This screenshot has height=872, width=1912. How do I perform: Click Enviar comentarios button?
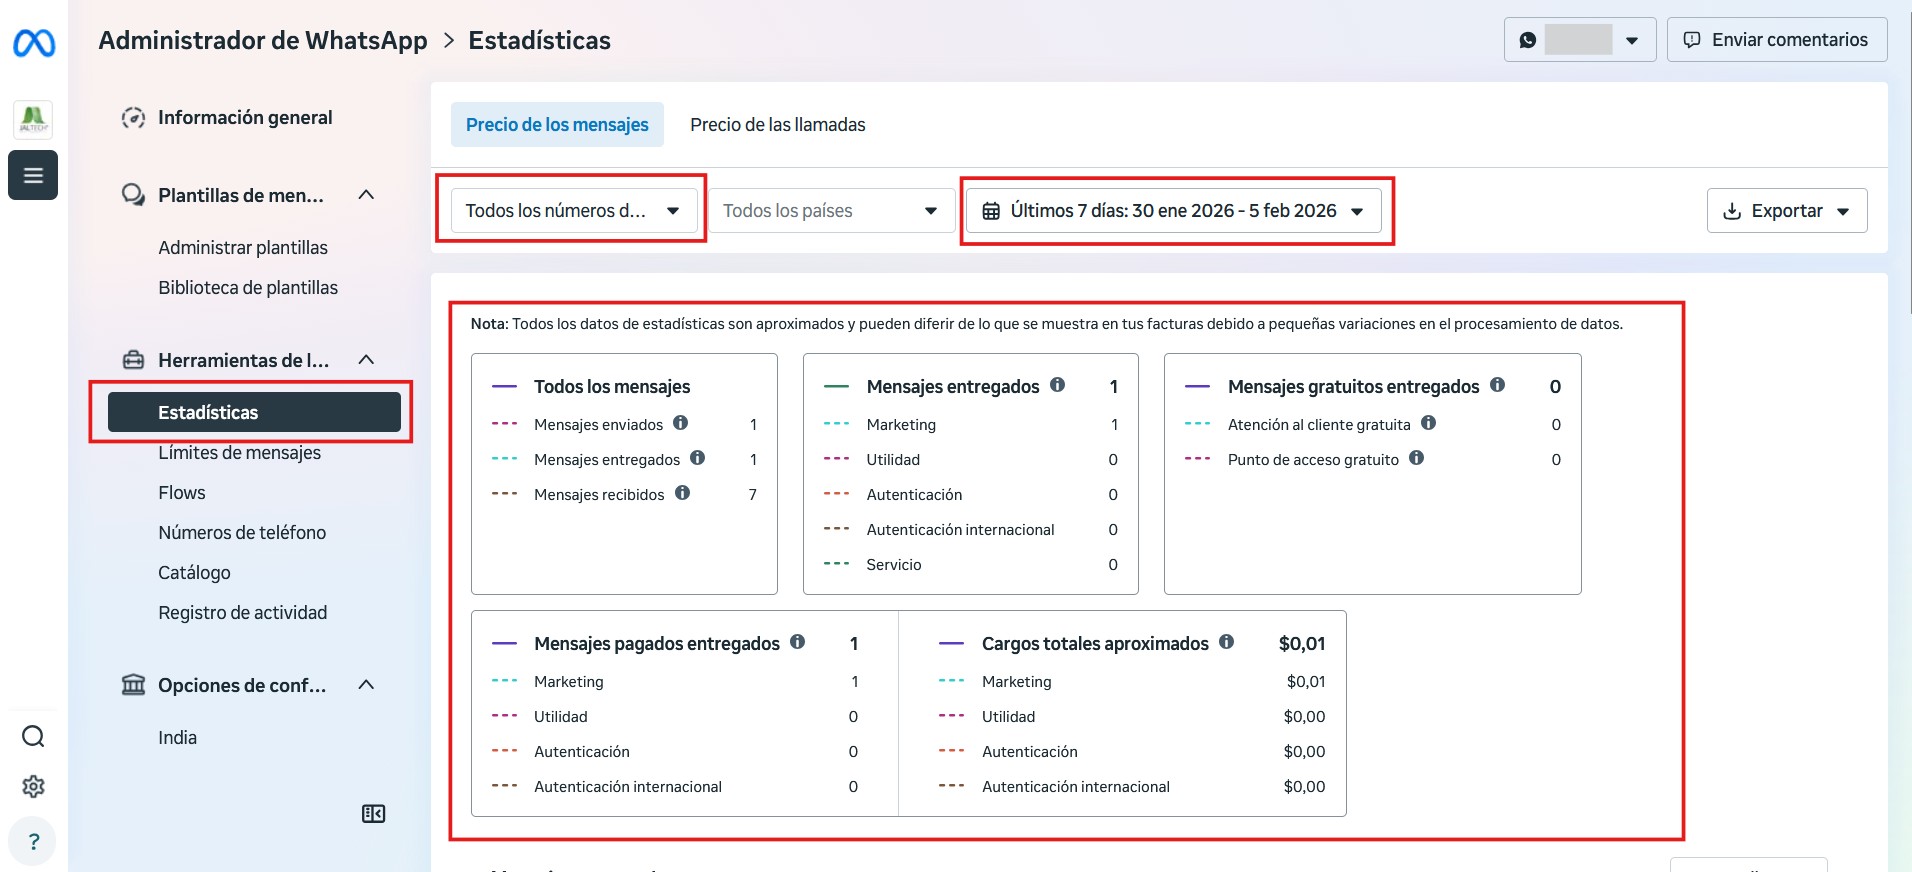pyautogui.click(x=1776, y=40)
